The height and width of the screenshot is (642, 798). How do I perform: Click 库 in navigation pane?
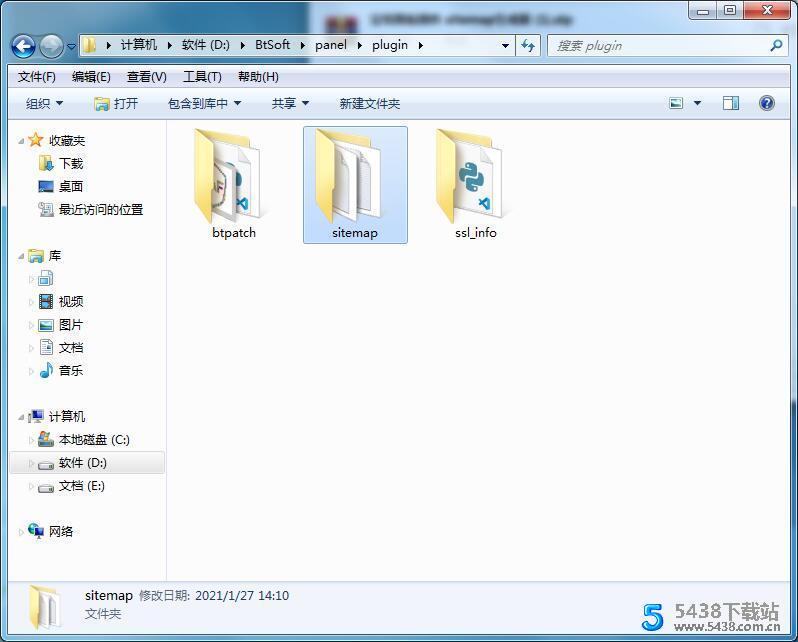54,256
